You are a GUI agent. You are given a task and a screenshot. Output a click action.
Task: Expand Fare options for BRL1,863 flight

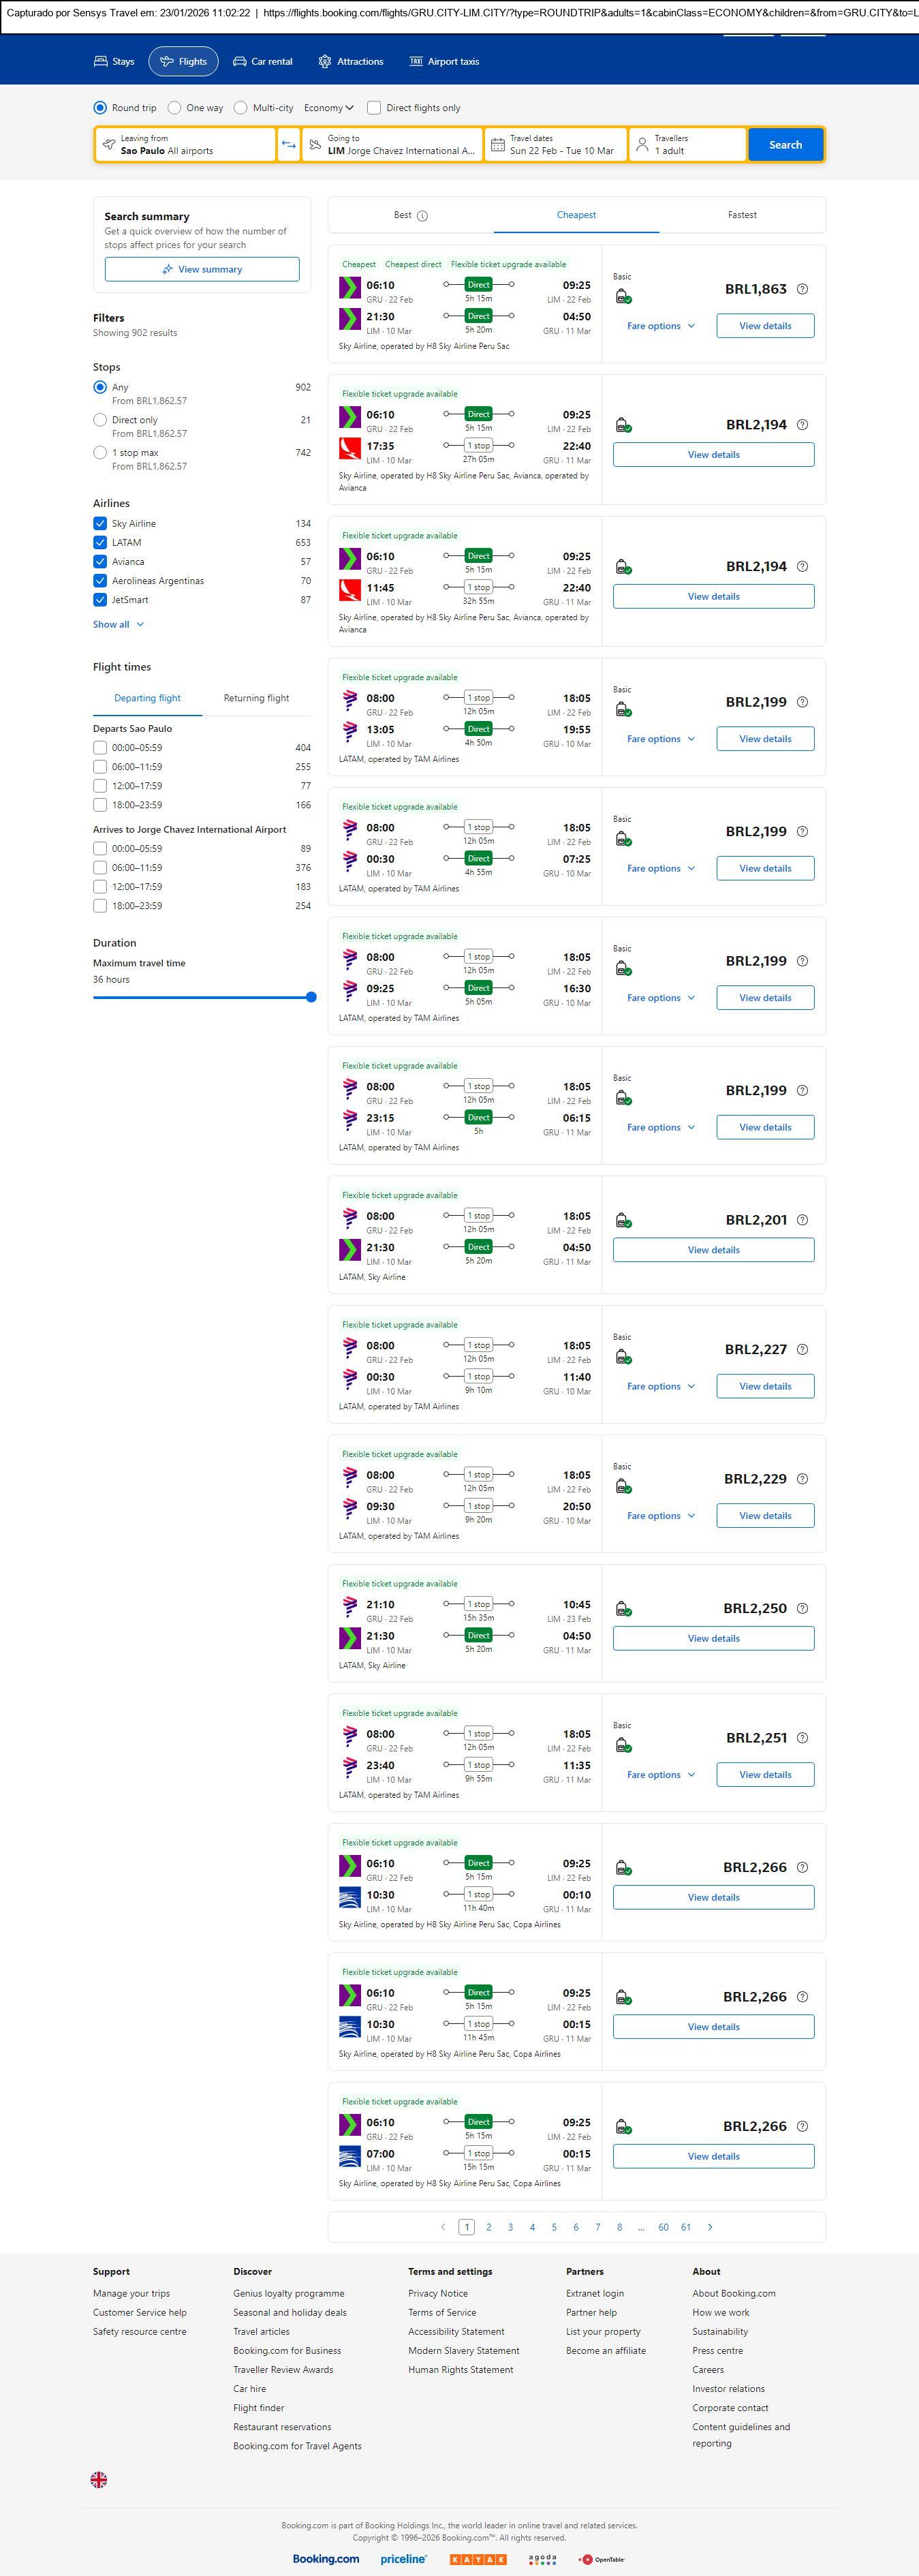[660, 326]
